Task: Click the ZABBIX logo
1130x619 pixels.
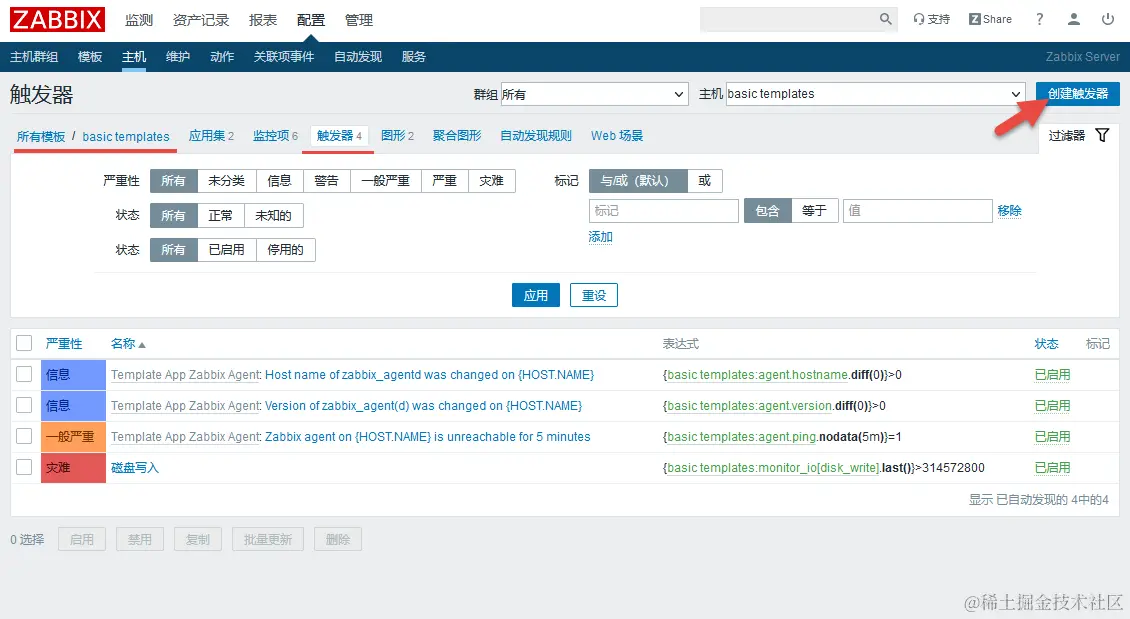Action: [57, 18]
